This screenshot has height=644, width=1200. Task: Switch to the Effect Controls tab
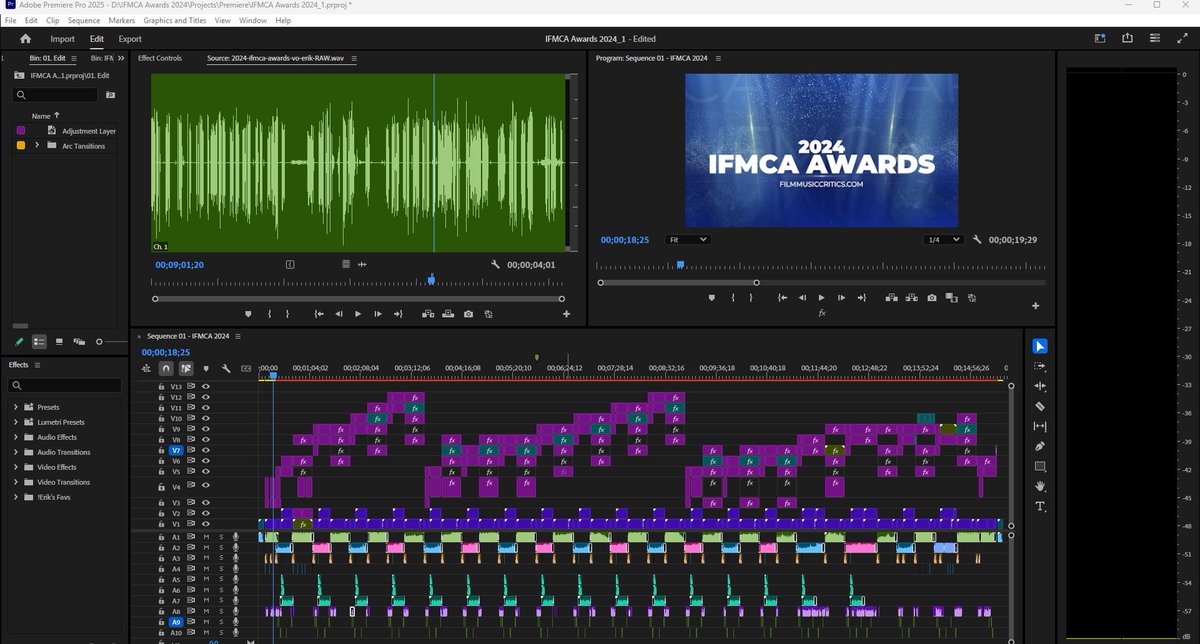pyautogui.click(x=160, y=59)
